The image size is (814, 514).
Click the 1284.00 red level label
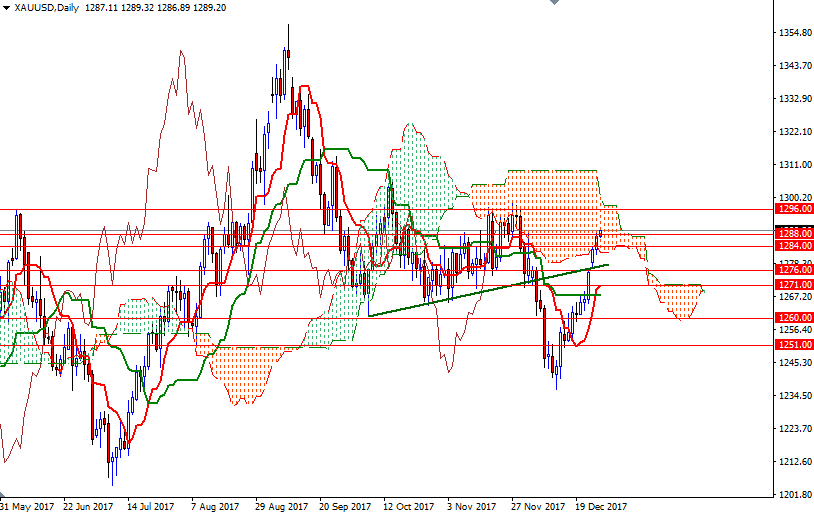pyautogui.click(x=794, y=245)
